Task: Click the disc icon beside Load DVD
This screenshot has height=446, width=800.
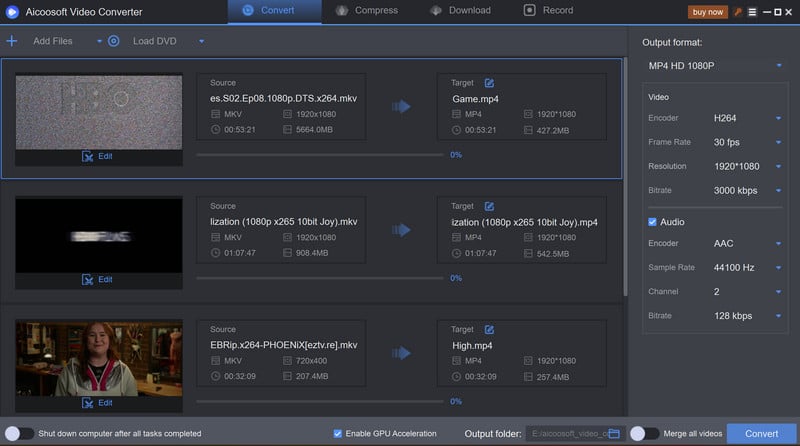Action: (113, 41)
